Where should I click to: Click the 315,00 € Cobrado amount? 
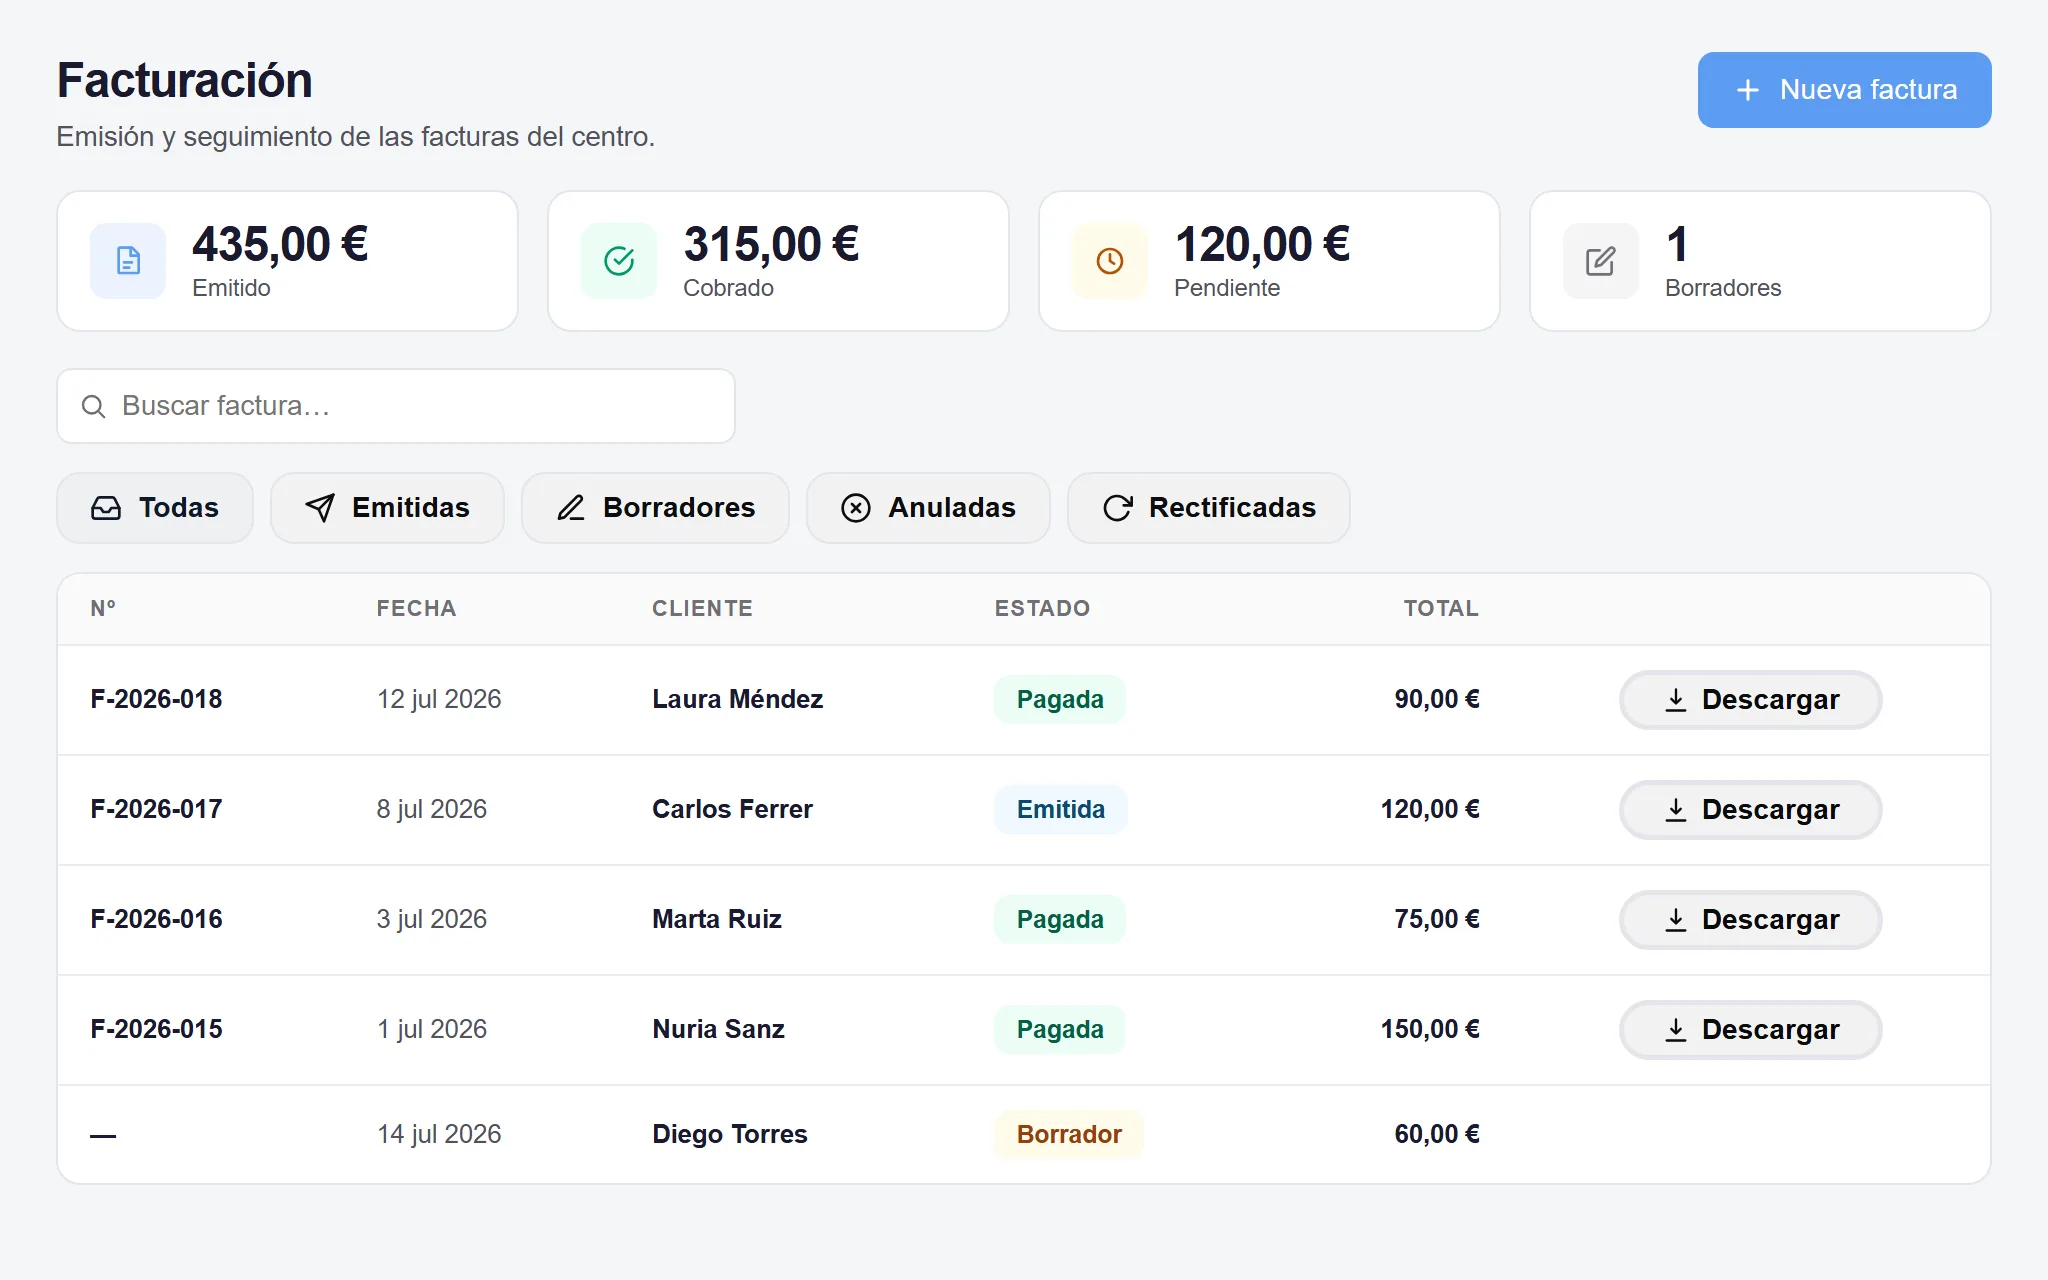point(771,244)
